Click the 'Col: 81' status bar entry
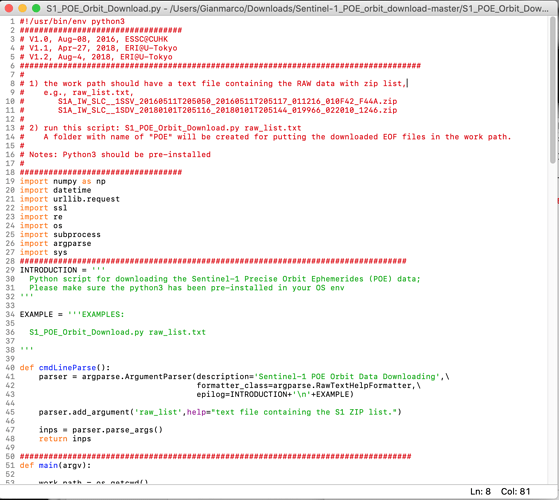 click(x=515, y=491)
